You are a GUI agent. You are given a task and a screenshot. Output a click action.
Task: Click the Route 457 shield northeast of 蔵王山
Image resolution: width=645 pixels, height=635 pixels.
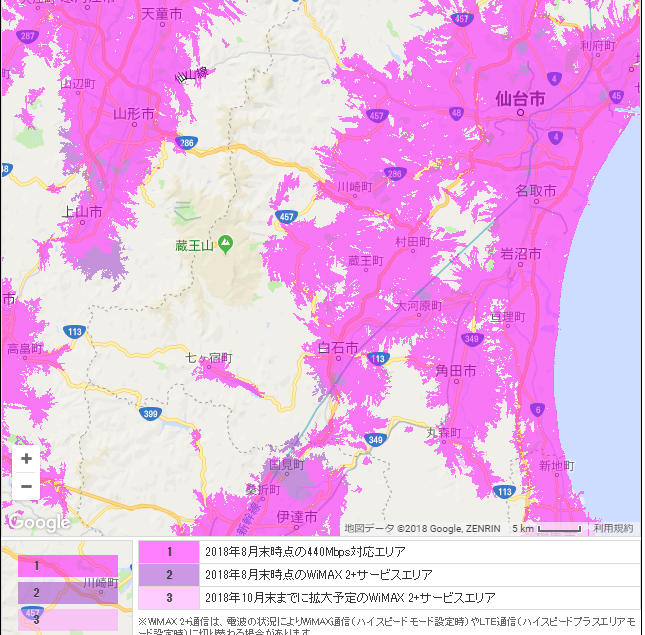pyautogui.click(x=286, y=216)
